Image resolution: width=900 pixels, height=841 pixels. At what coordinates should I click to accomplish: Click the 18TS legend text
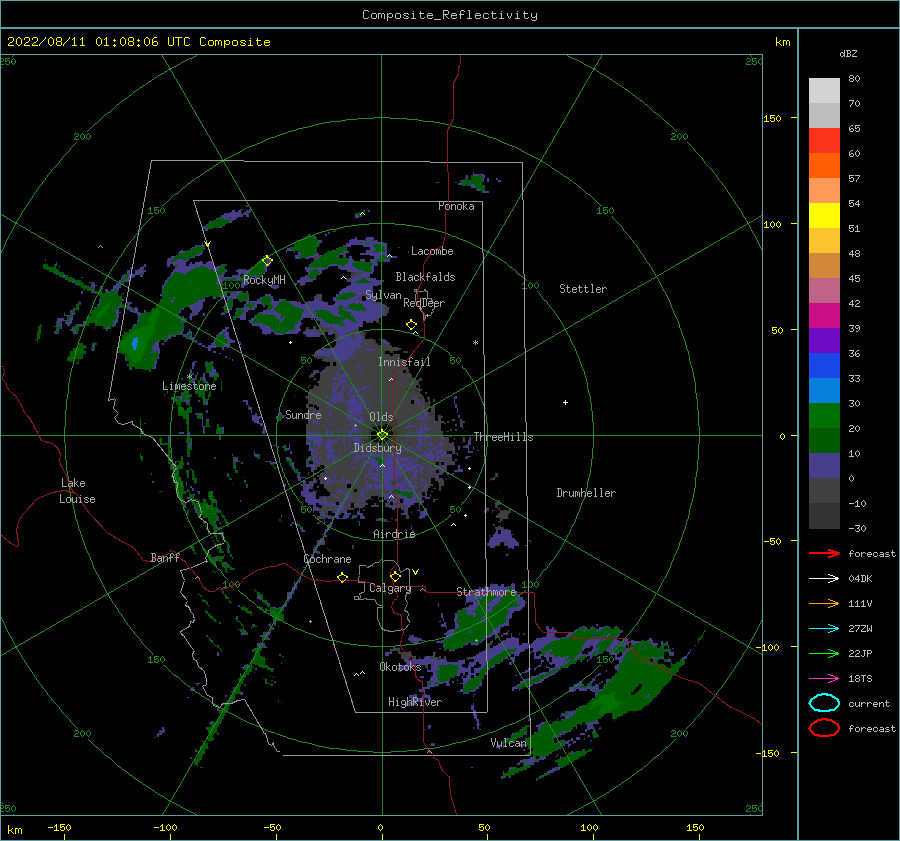[x=860, y=679]
